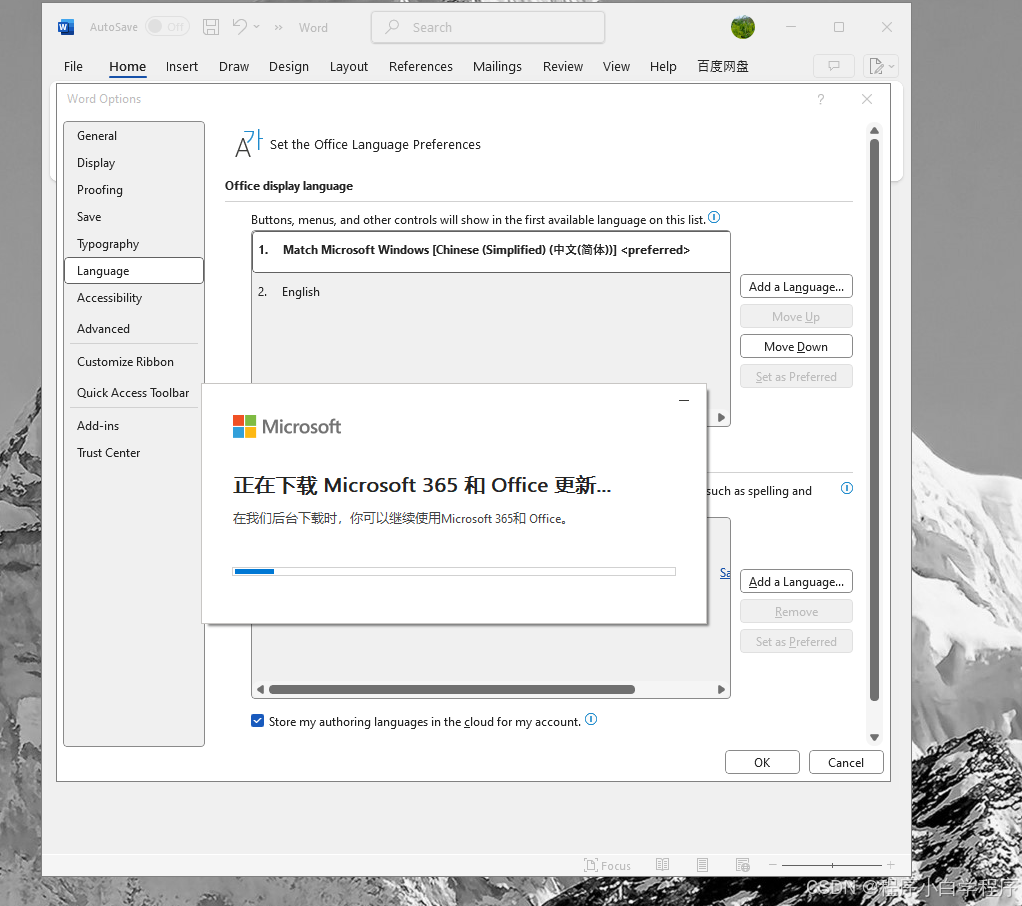Screen dimensions: 1022x906
Task: Switch to the Layout tab
Action: click(x=349, y=66)
